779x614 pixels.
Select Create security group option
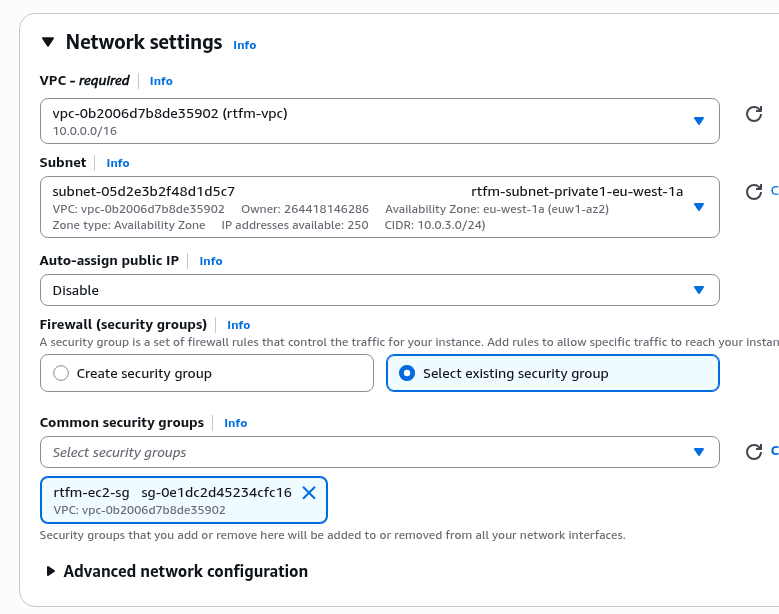(x=61, y=373)
